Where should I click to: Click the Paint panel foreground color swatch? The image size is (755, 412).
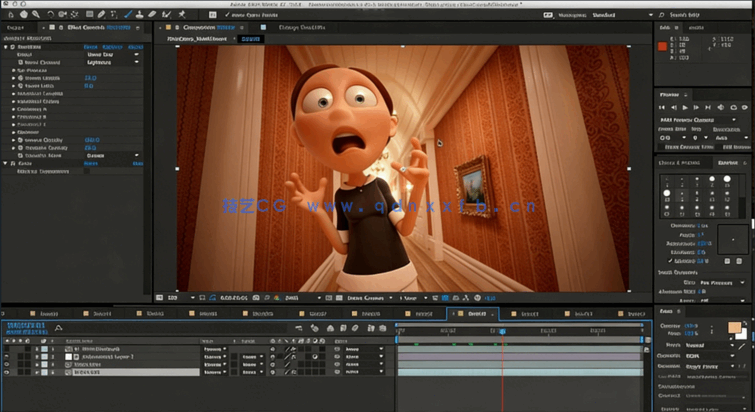tap(734, 328)
